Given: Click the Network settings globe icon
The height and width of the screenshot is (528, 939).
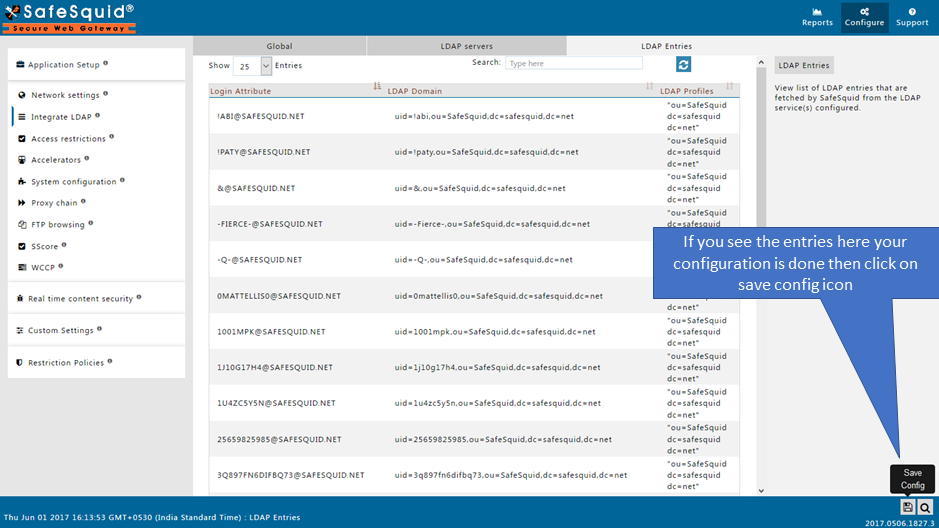Looking at the screenshot, I should [x=22, y=95].
